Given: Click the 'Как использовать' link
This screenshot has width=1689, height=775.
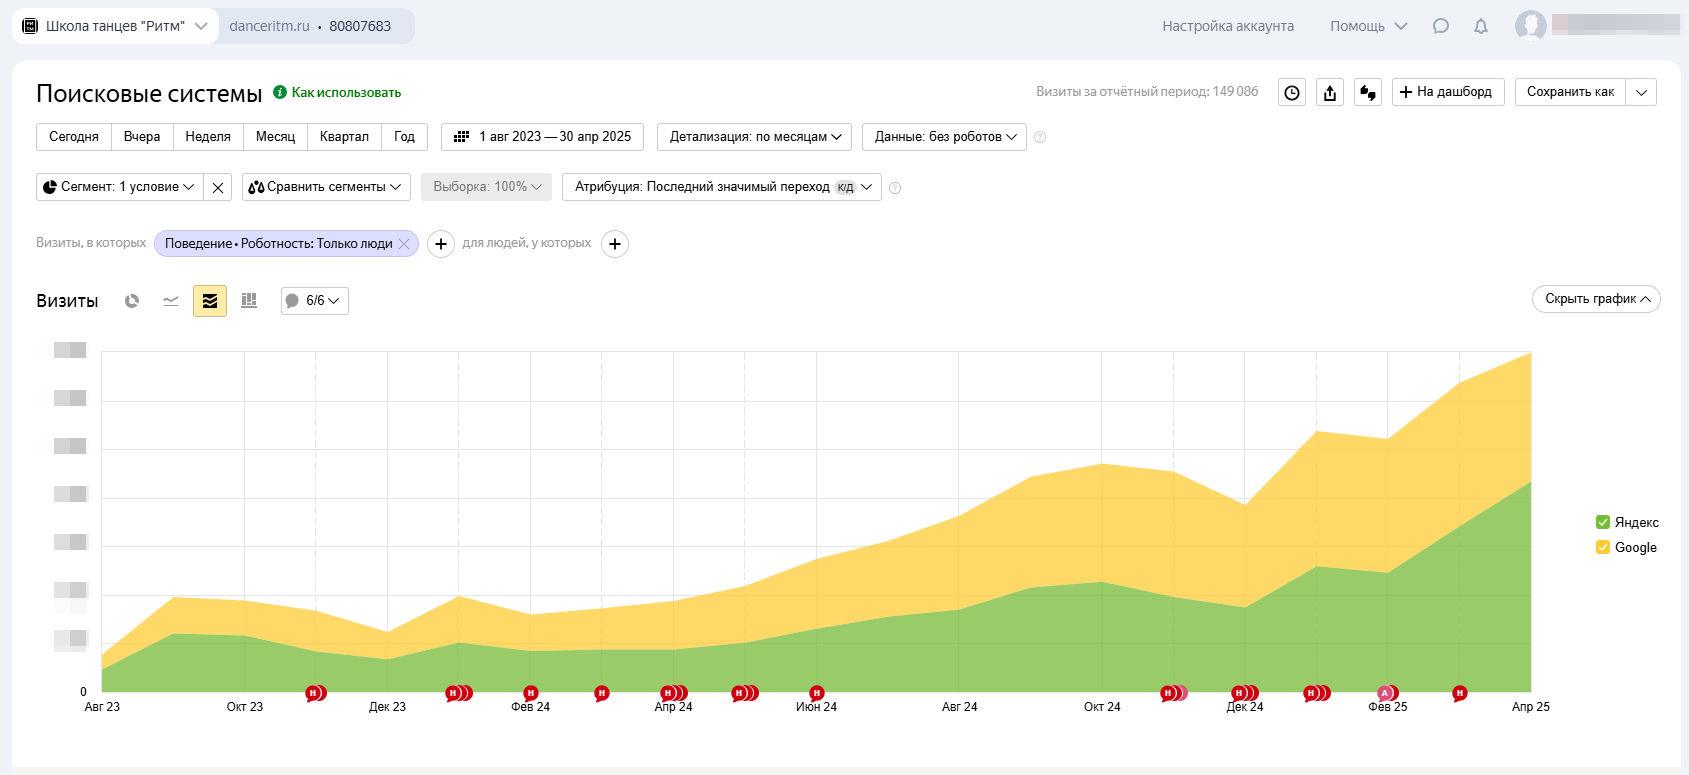Looking at the screenshot, I should coord(346,92).
